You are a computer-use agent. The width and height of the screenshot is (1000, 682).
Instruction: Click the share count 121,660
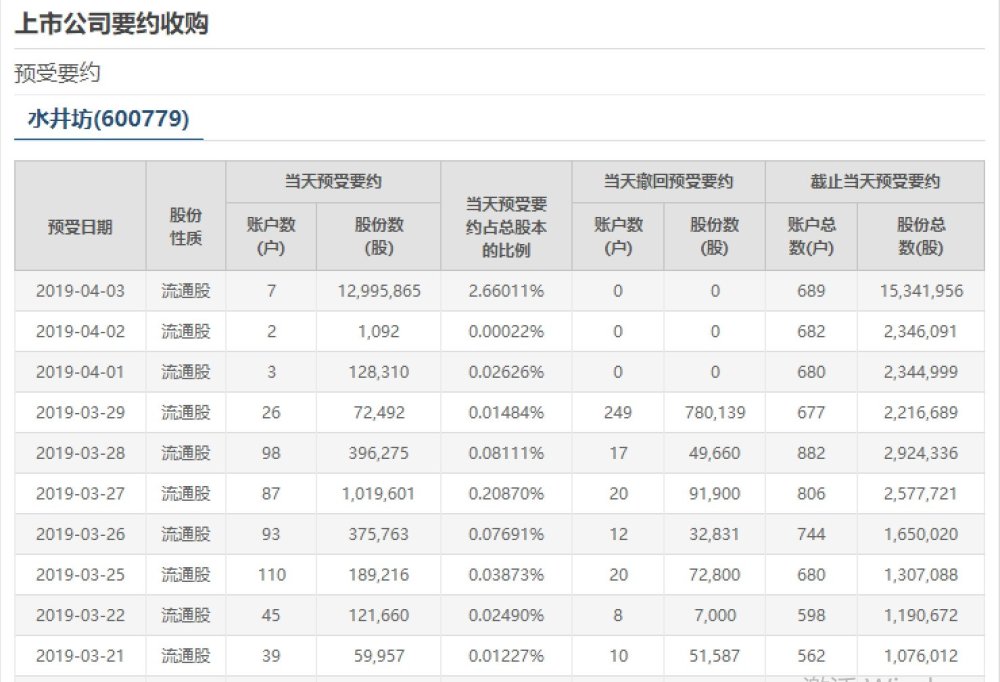point(379,615)
